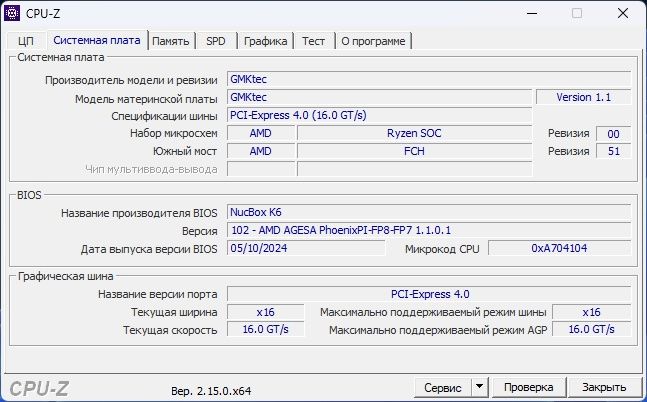Click the CPU-Z app icon in title bar
Image resolution: width=647 pixels, height=402 pixels.
pyautogui.click(x=12, y=13)
